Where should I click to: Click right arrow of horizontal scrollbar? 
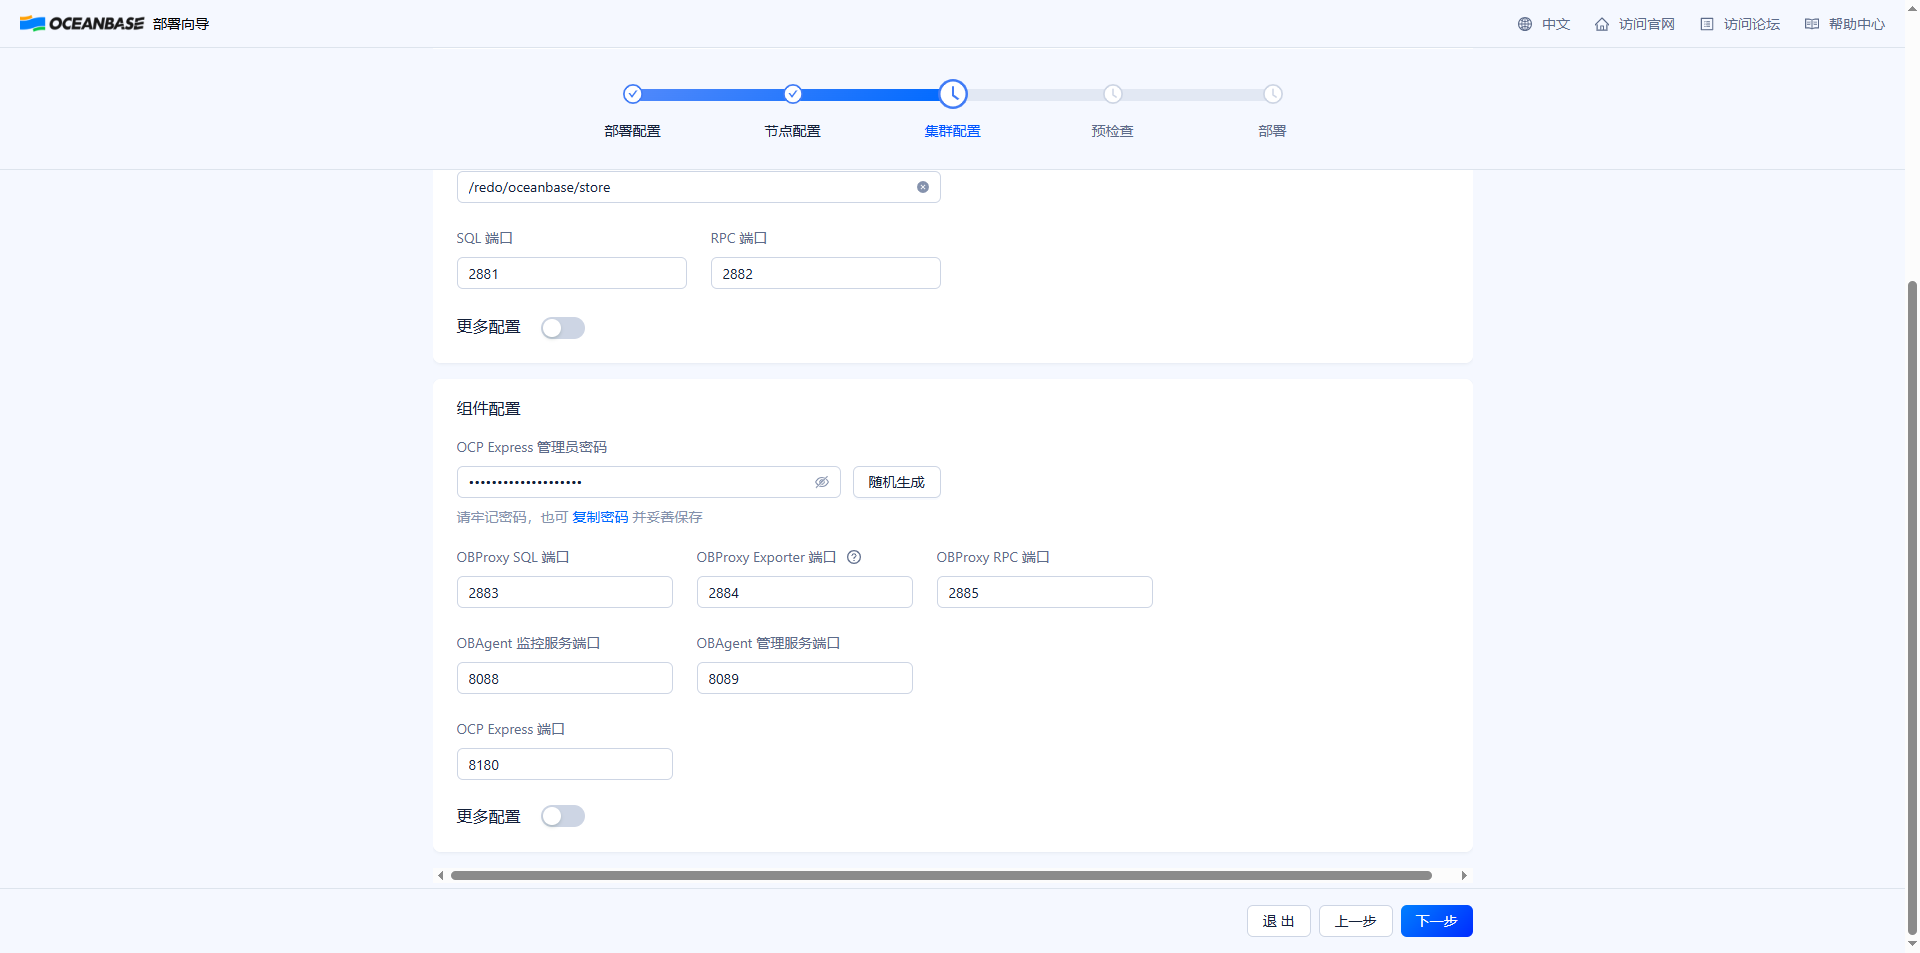(1464, 876)
